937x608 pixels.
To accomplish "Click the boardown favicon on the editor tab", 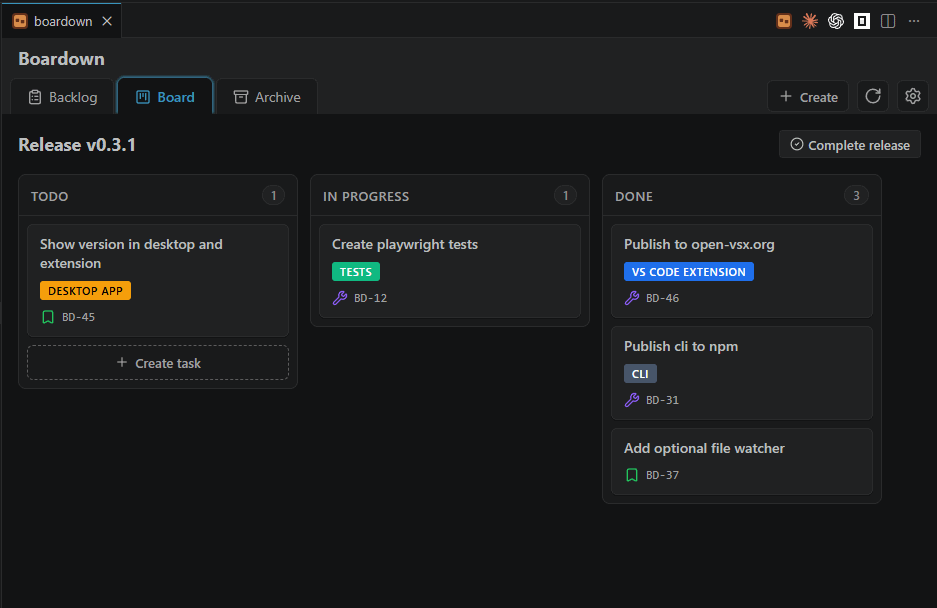I will pos(20,22).
